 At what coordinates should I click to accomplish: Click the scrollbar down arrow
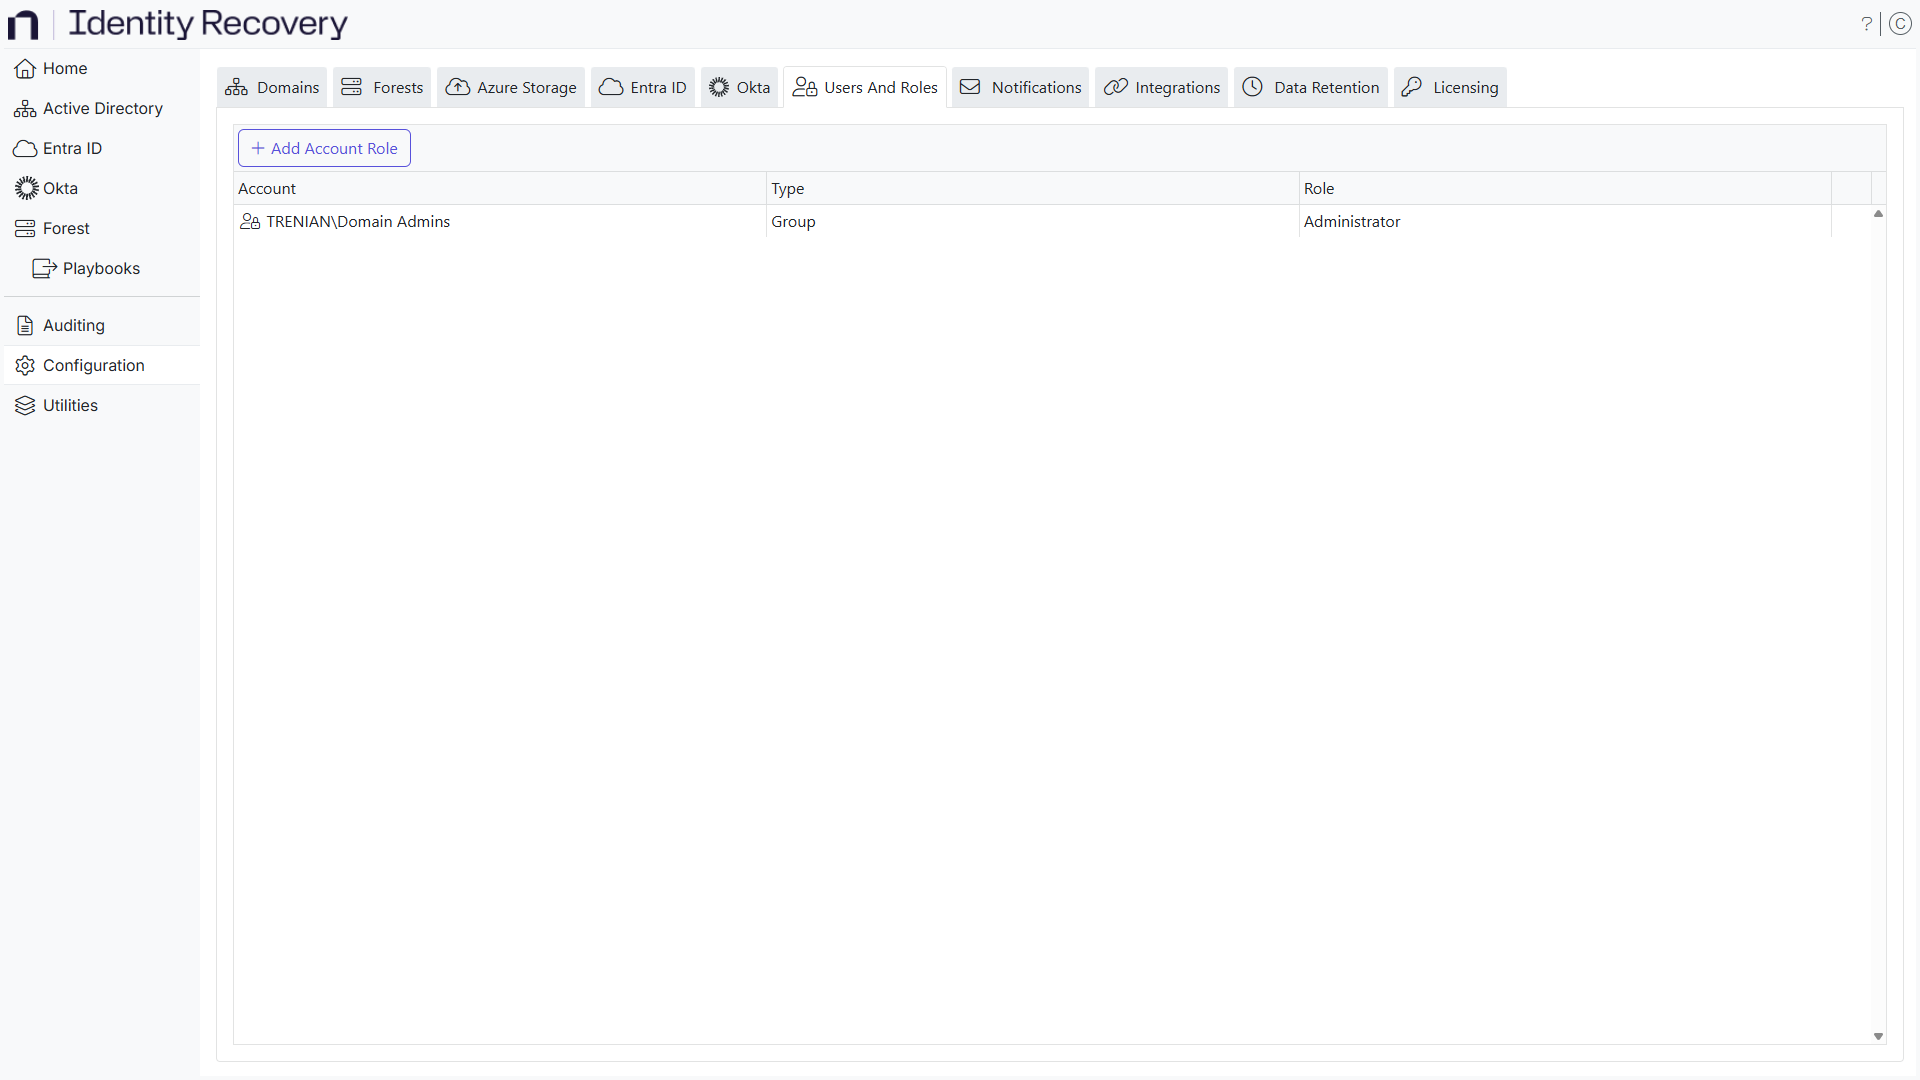1878,1037
